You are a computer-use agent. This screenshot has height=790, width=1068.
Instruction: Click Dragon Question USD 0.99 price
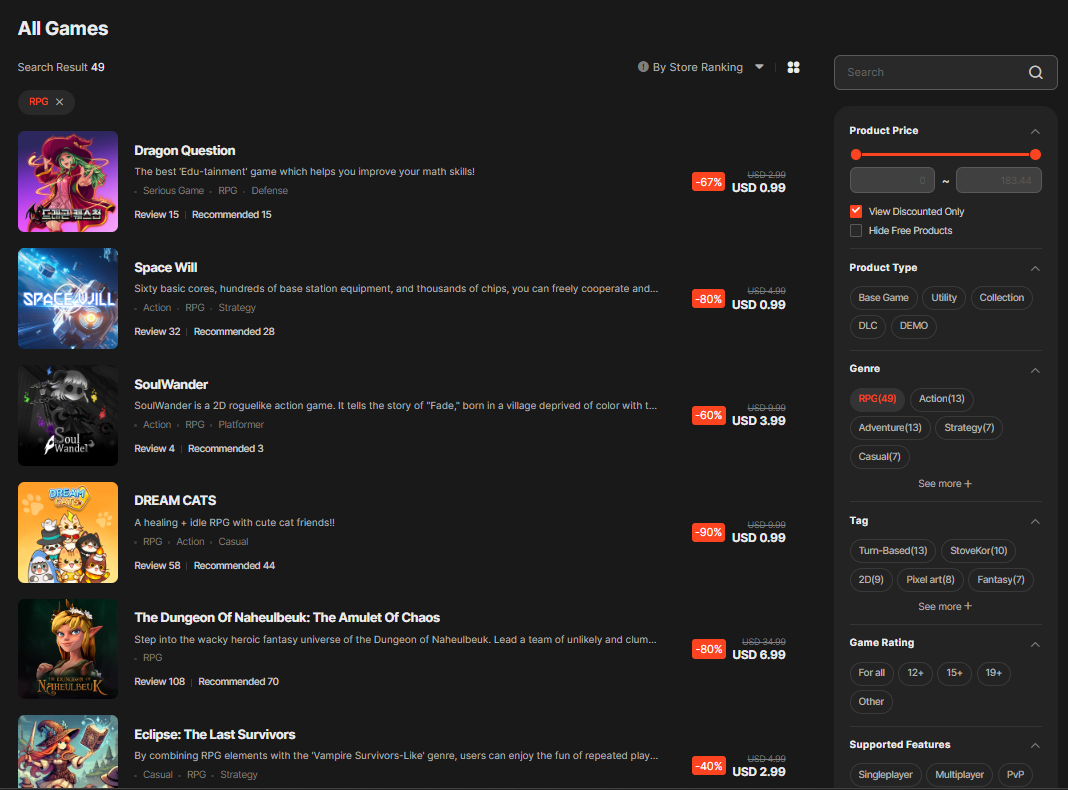pos(759,188)
